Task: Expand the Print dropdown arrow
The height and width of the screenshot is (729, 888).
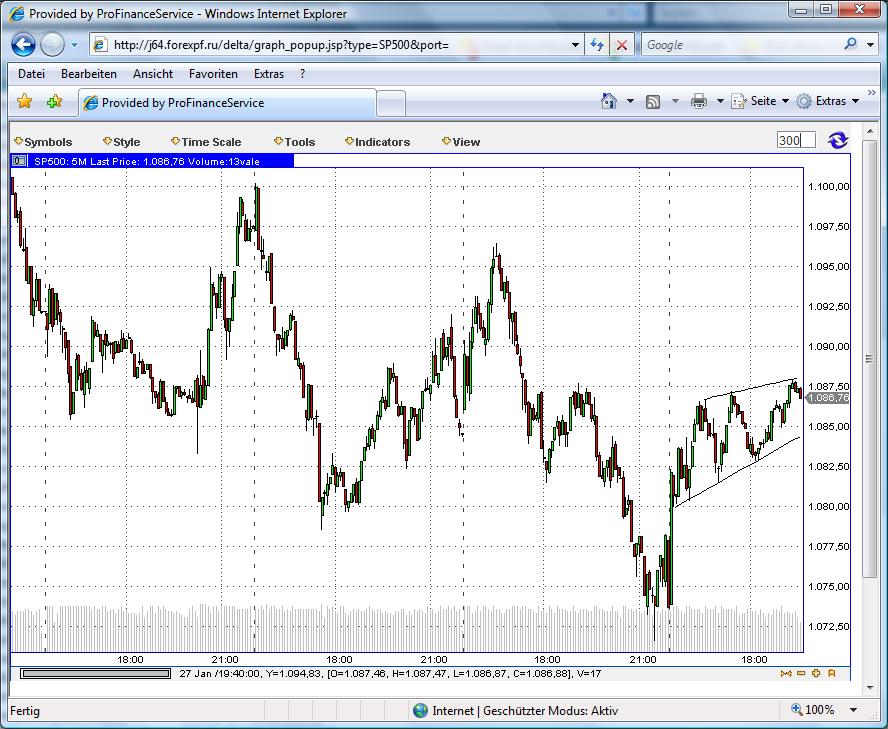Action: (720, 101)
